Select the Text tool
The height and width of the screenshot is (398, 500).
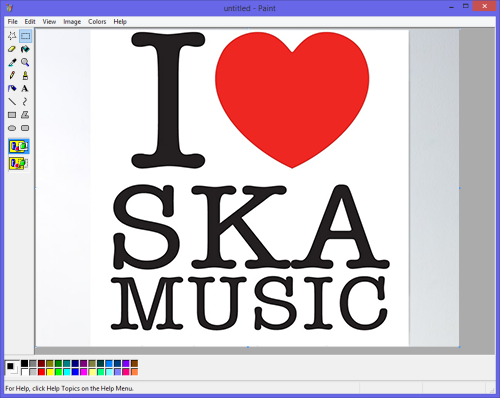pos(25,89)
